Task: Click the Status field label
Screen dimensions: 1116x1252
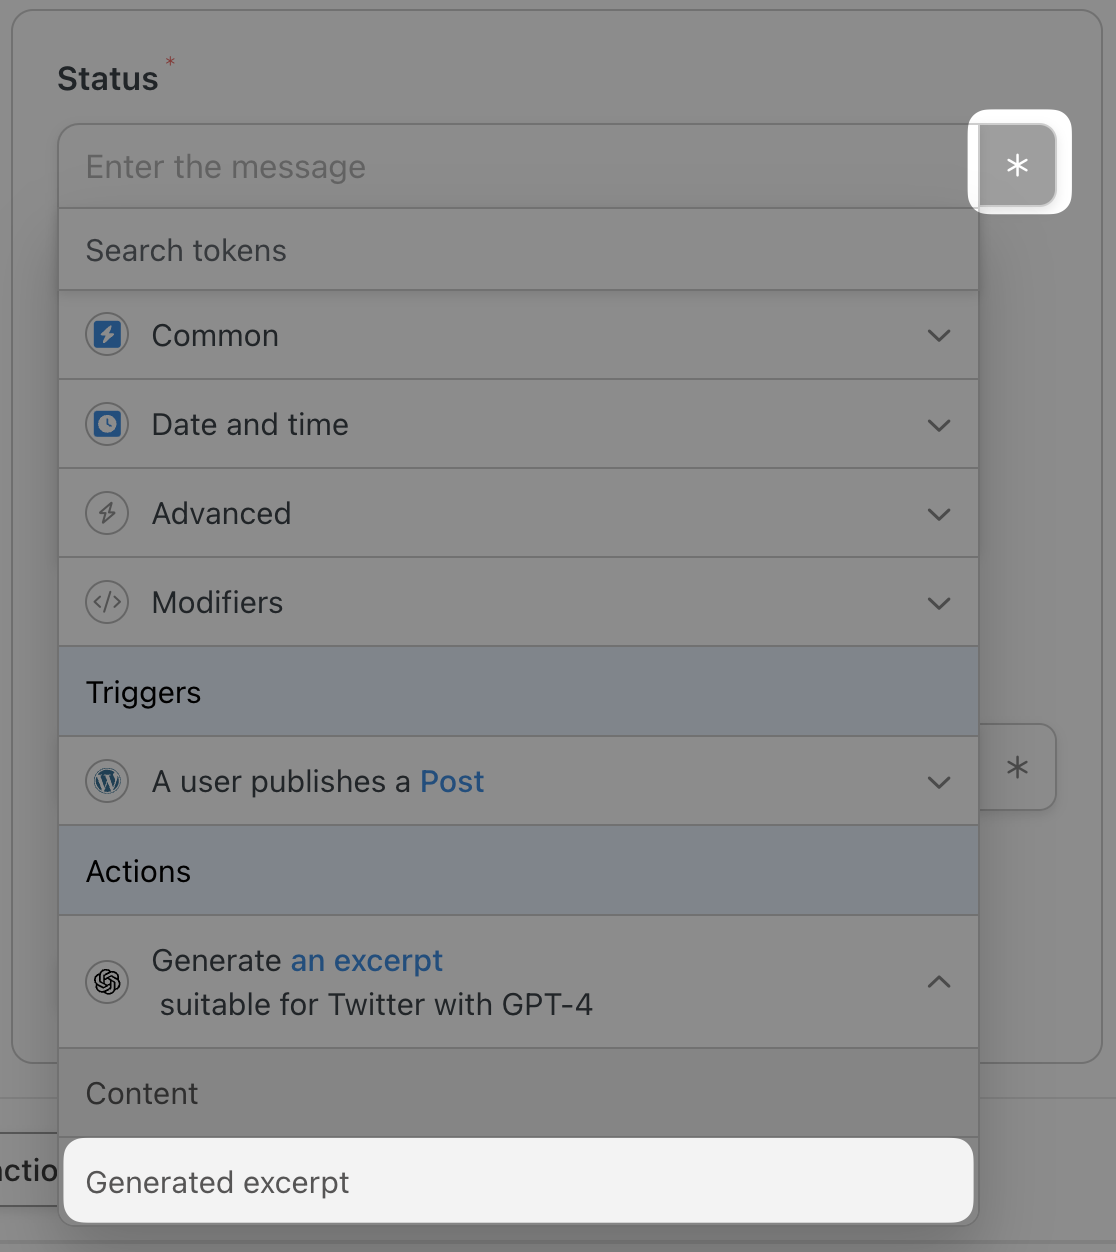Action: [108, 78]
